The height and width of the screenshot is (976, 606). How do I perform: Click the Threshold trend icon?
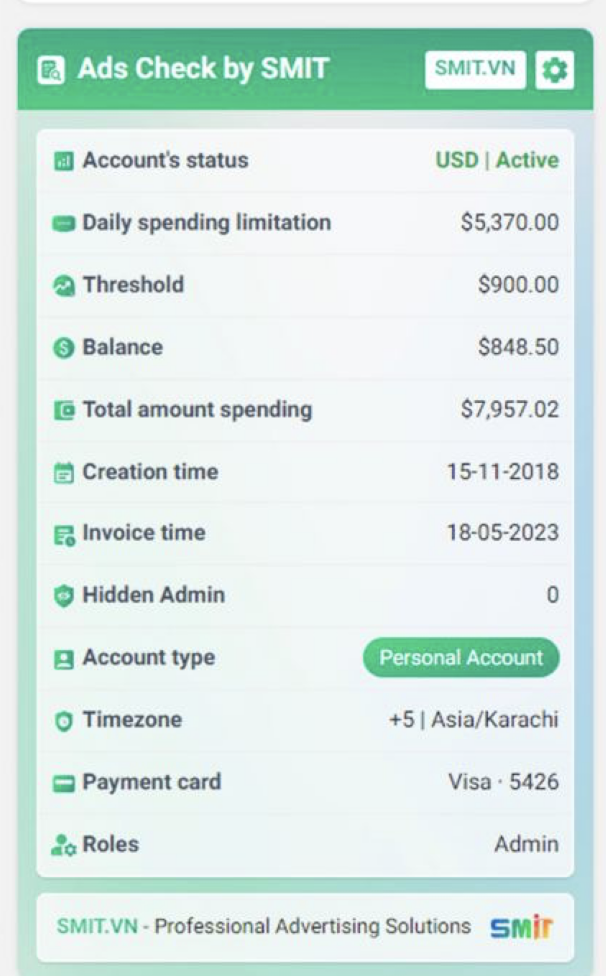coord(64,286)
